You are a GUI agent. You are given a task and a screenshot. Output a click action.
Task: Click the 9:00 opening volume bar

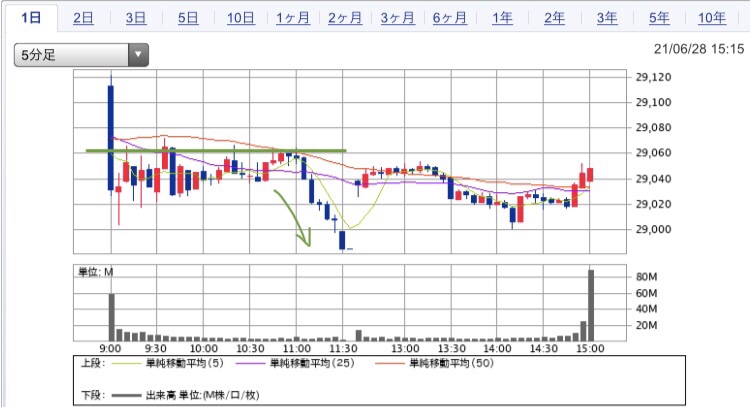pos(111,317)
